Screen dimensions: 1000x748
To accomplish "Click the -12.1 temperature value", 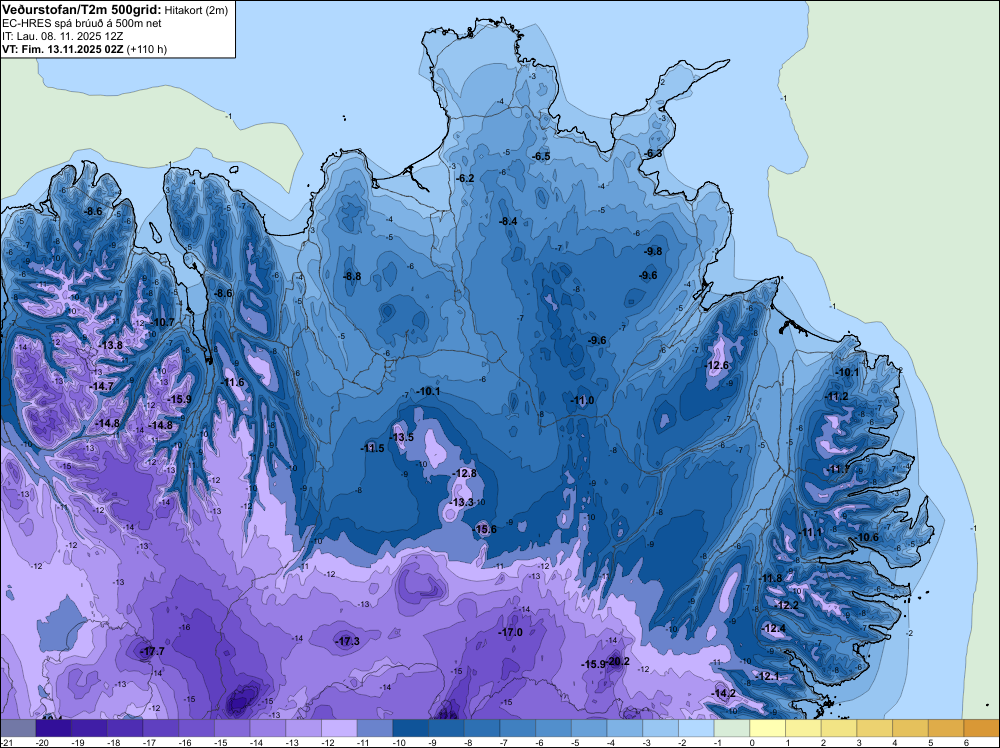I will pos(767,676).
